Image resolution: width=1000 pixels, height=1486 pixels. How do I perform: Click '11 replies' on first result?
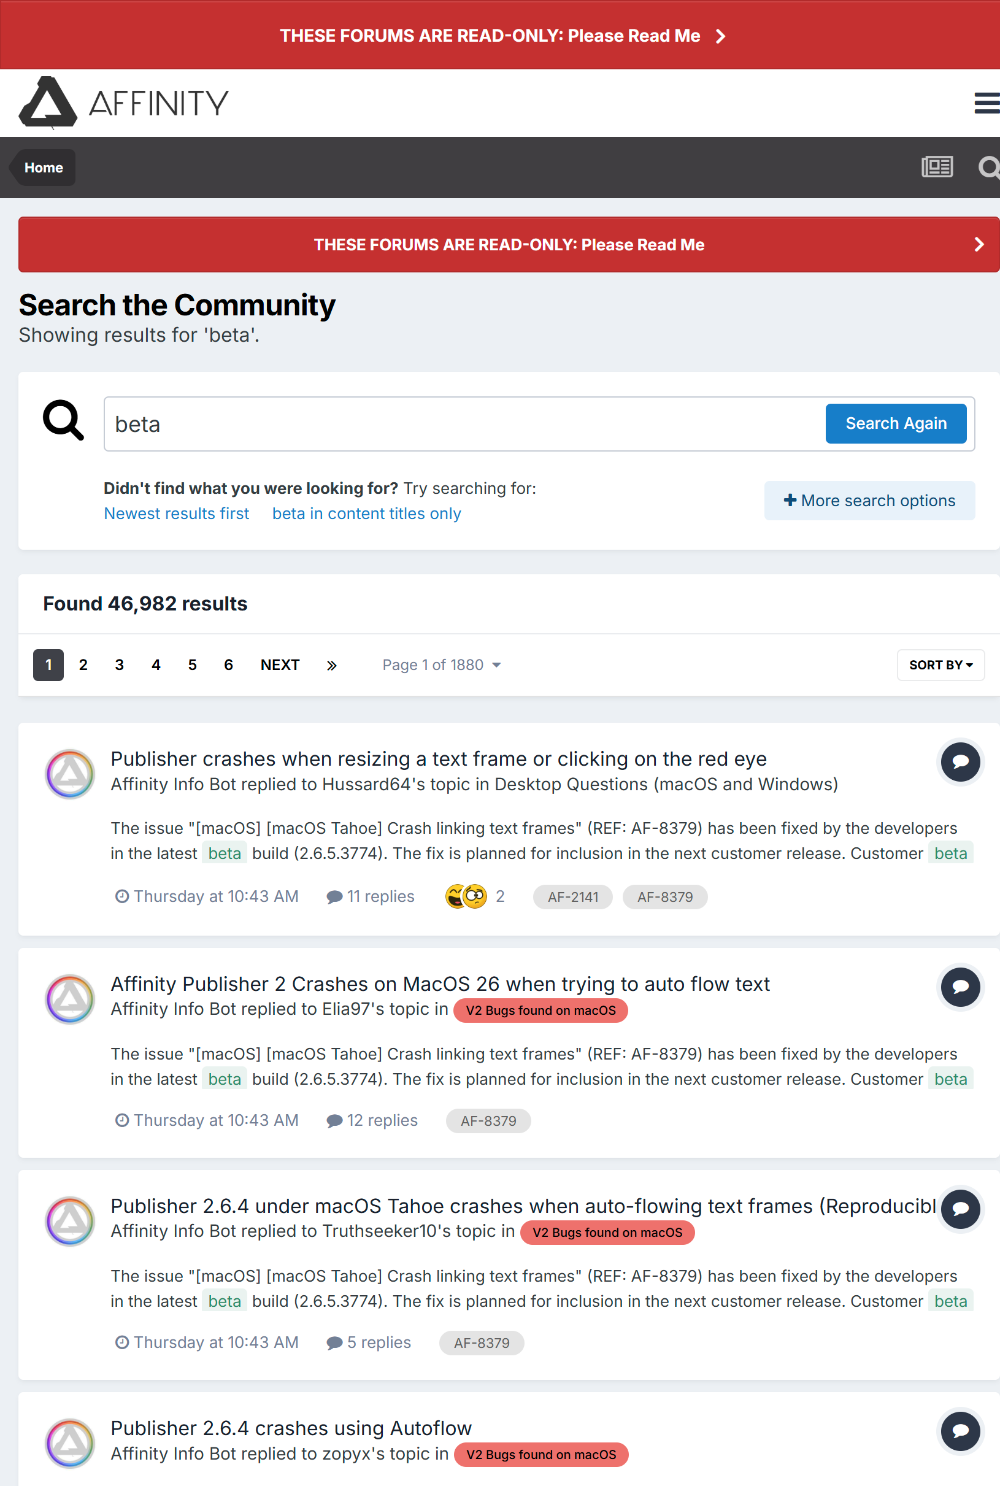(371, 896)
